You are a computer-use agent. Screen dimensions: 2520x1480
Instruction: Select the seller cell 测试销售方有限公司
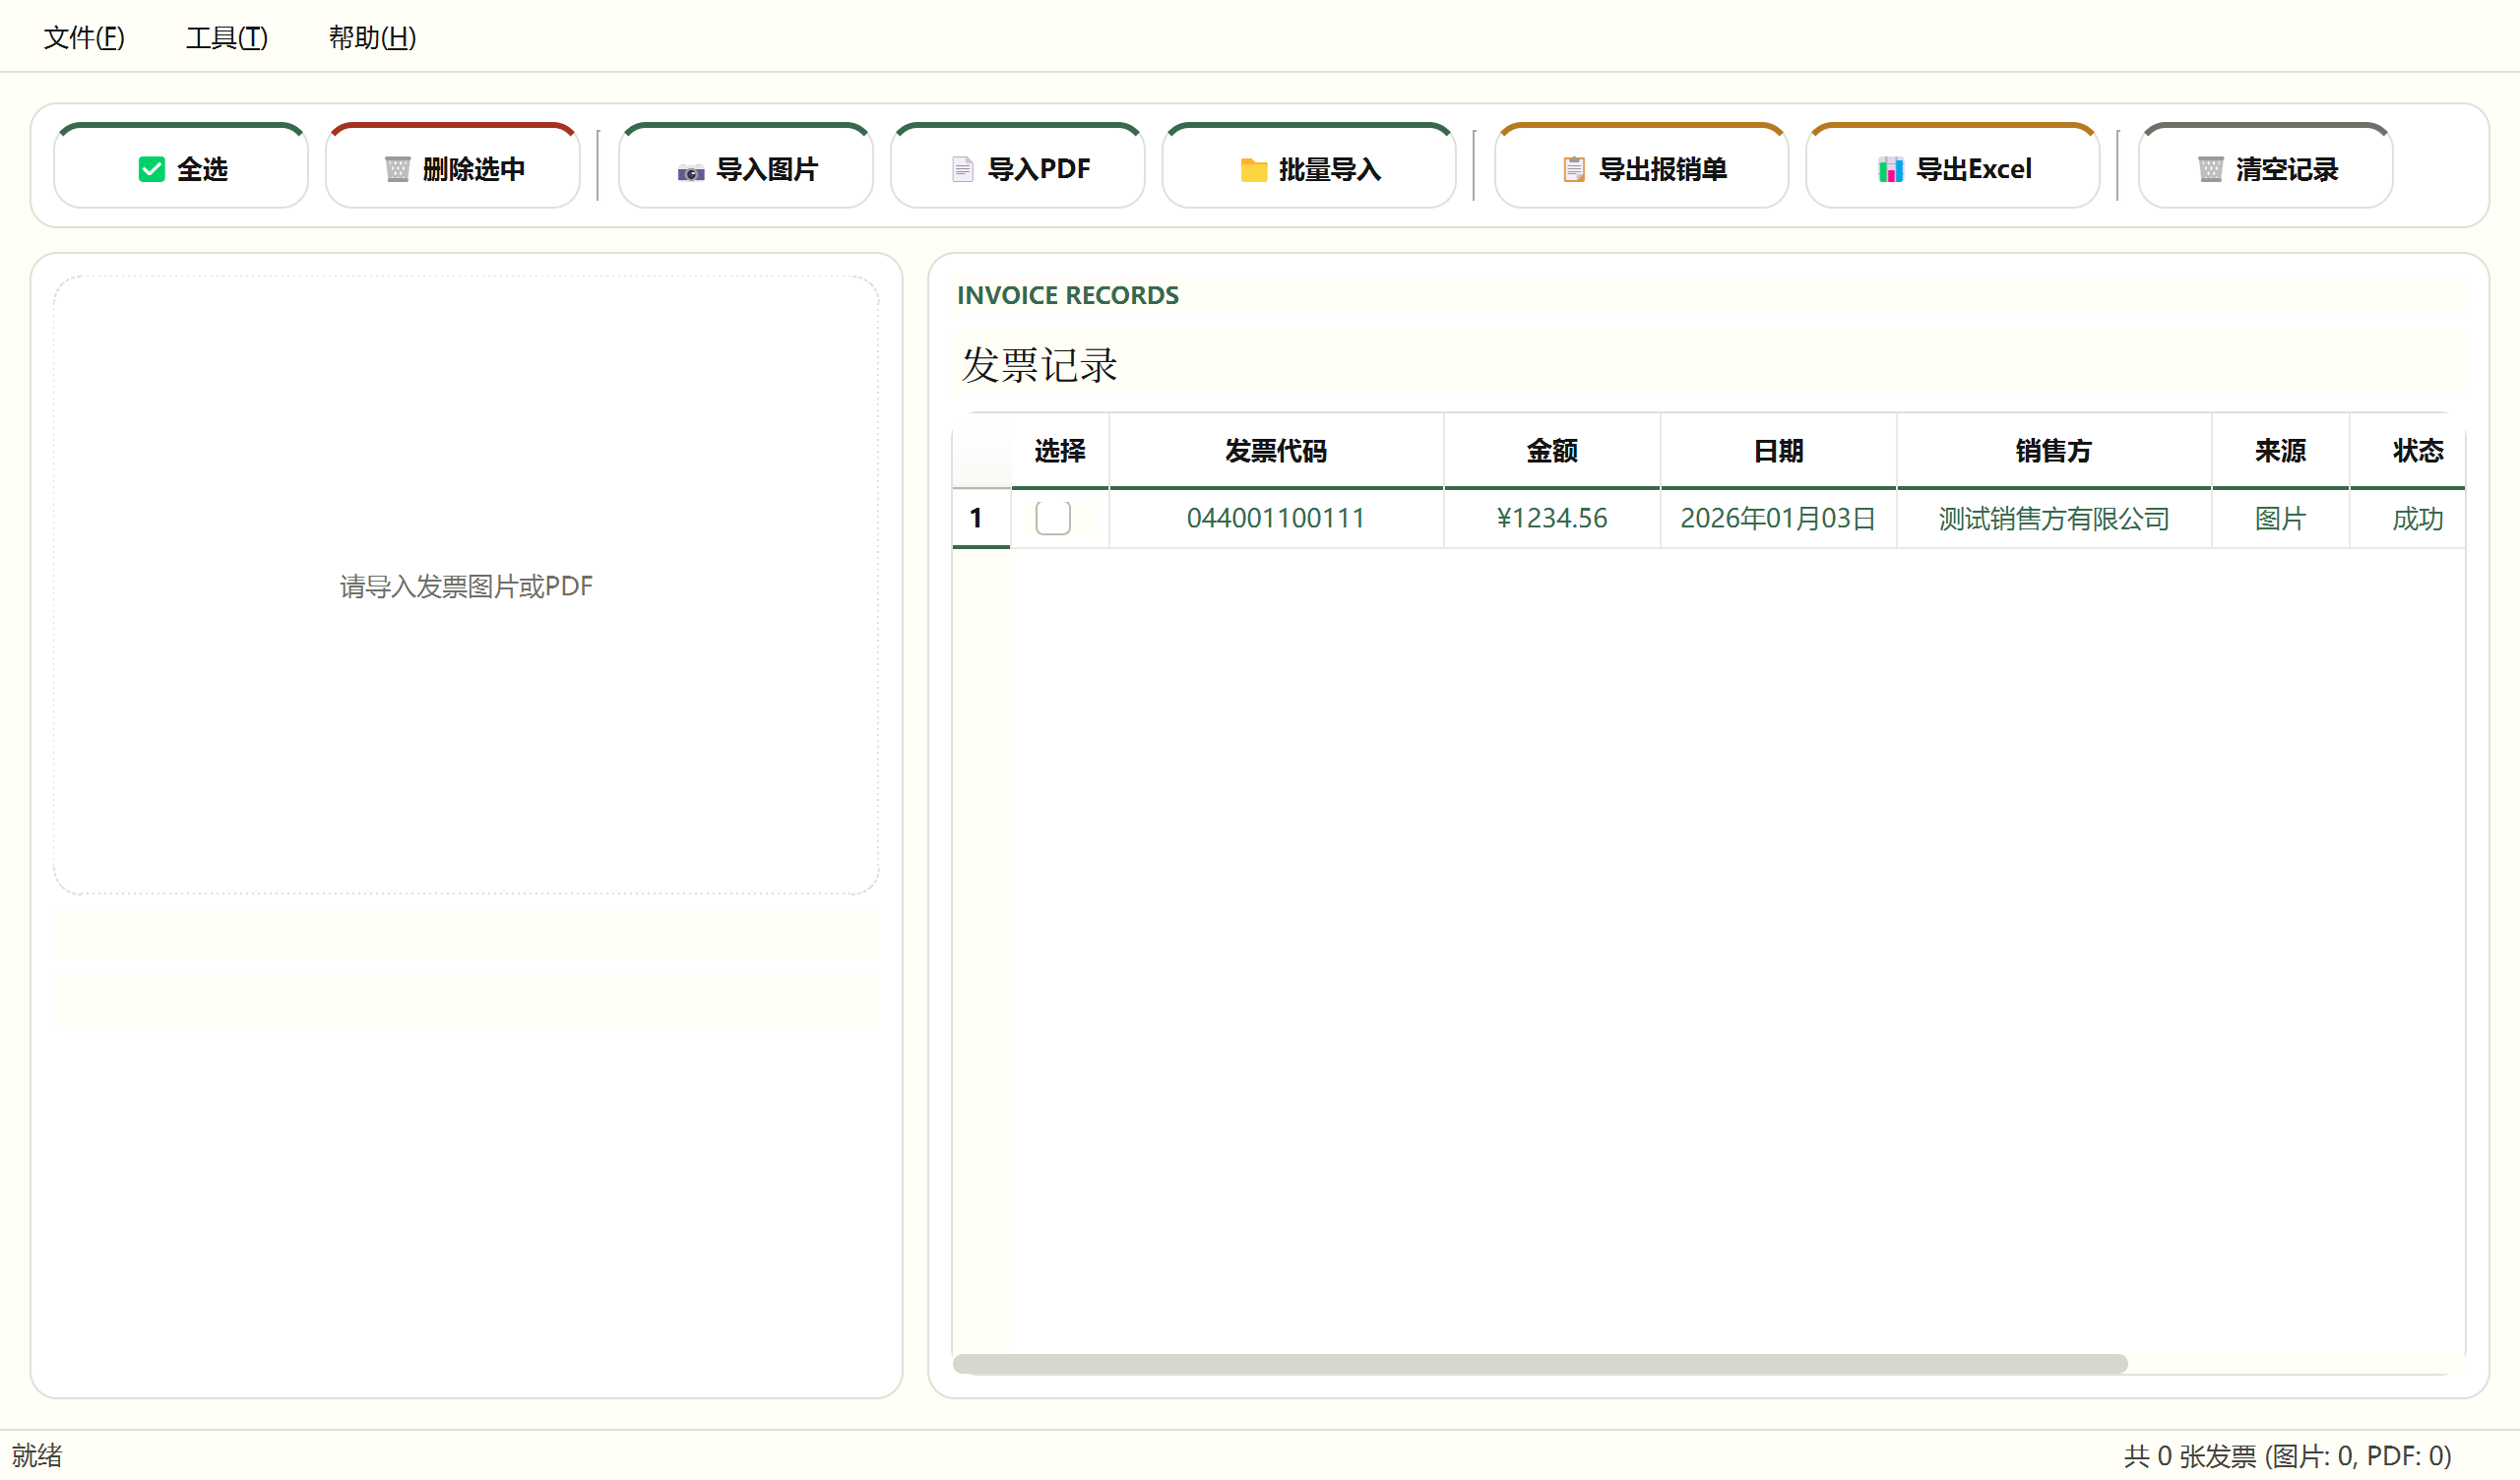tap(2054, 518)
